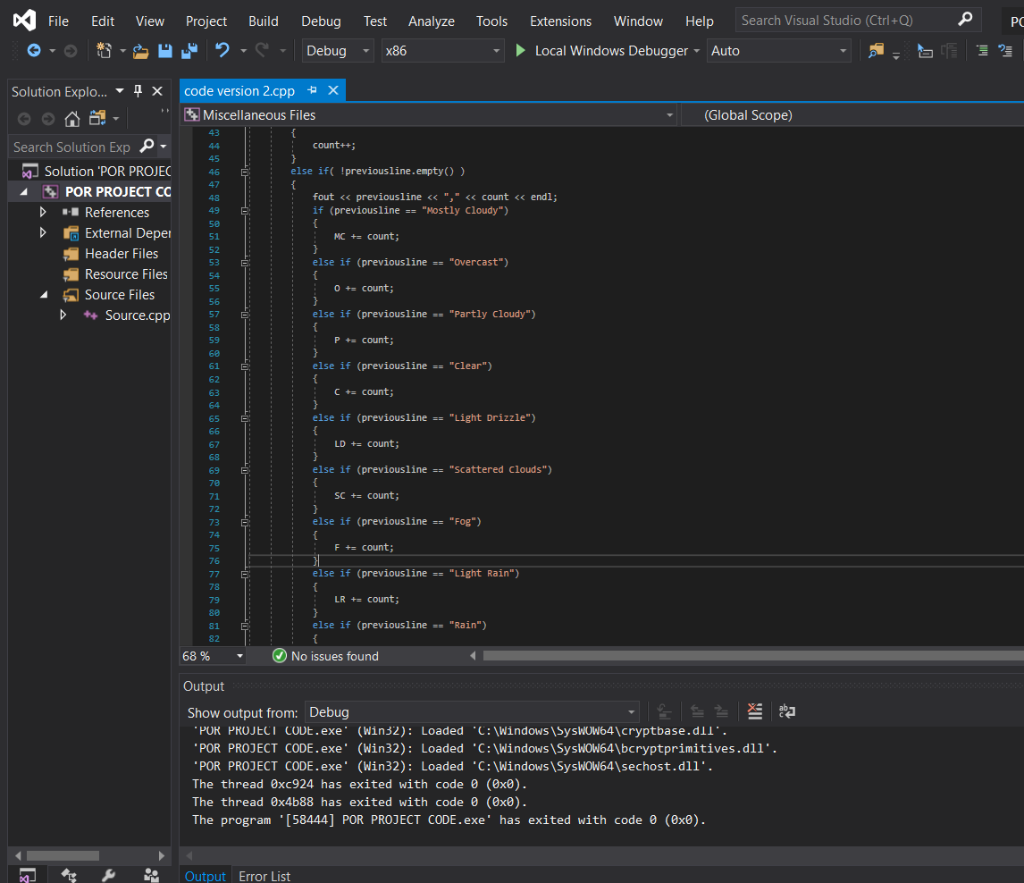Toggle Word Wrap in the Output window
Viewport: 1024px width, 883px height.
coord(787,710)
